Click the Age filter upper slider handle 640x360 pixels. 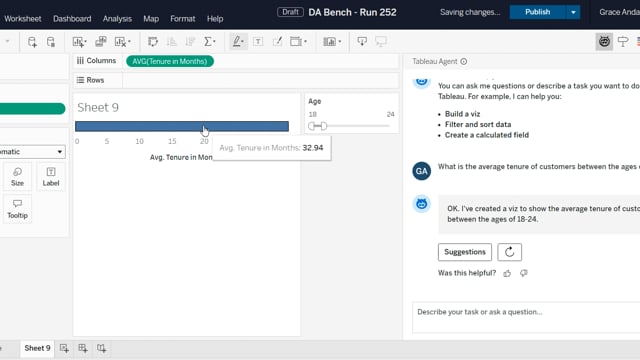tap(324, 126)
